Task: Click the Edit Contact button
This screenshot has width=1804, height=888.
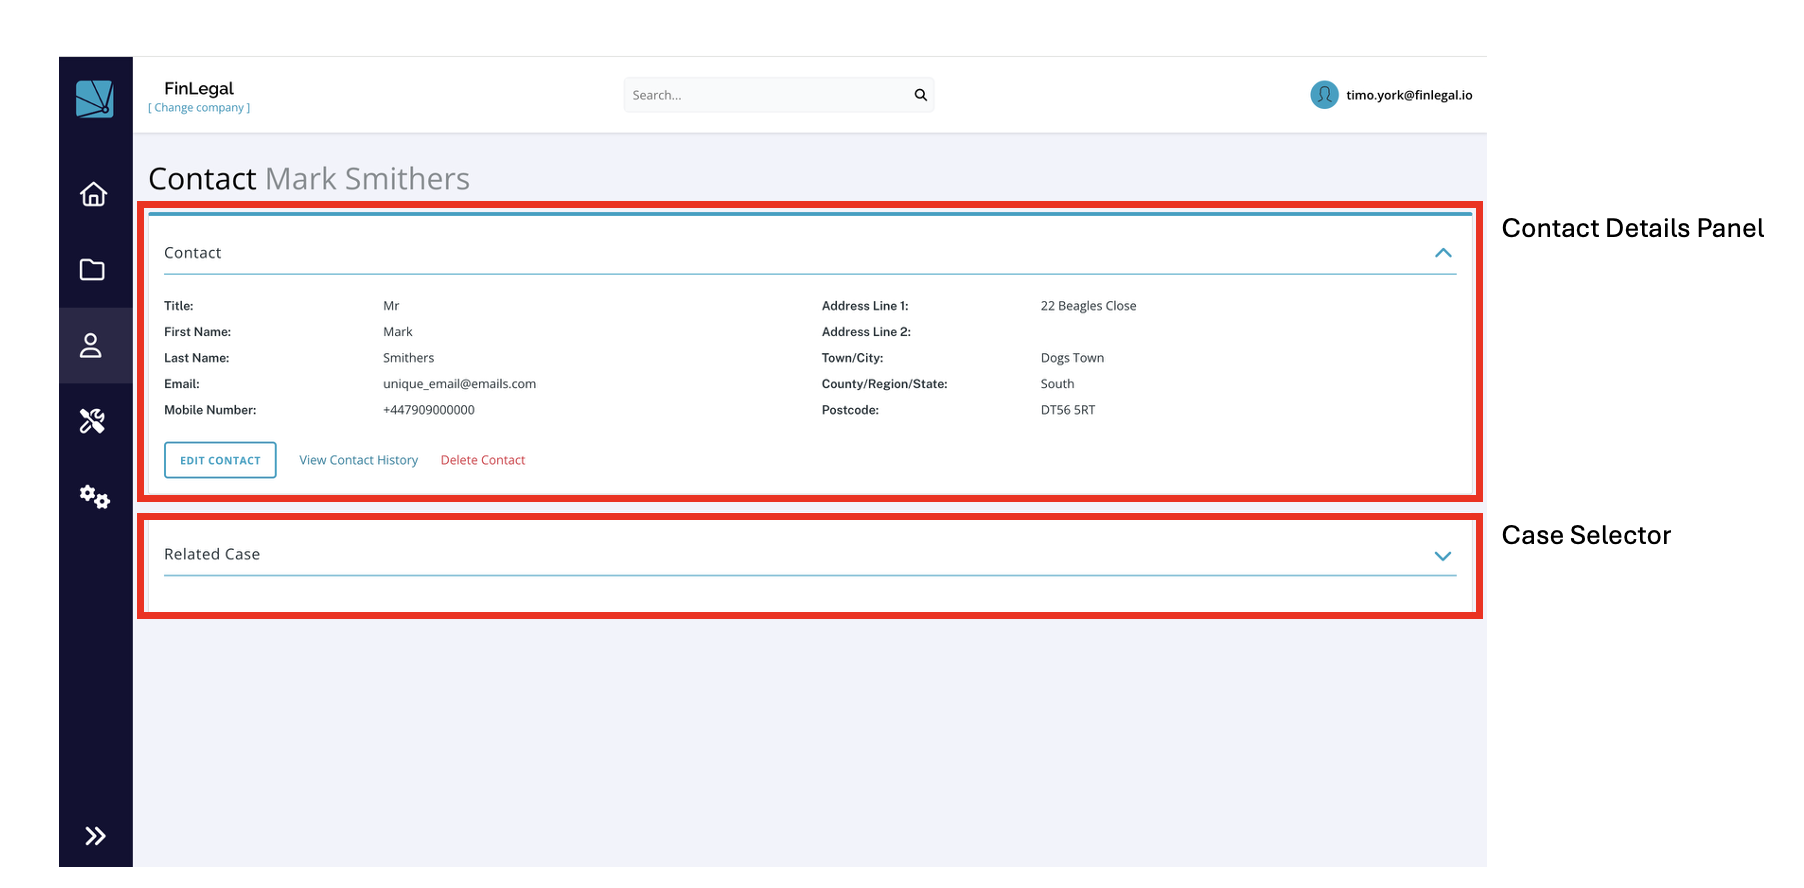Action: (x=220, y=460)
